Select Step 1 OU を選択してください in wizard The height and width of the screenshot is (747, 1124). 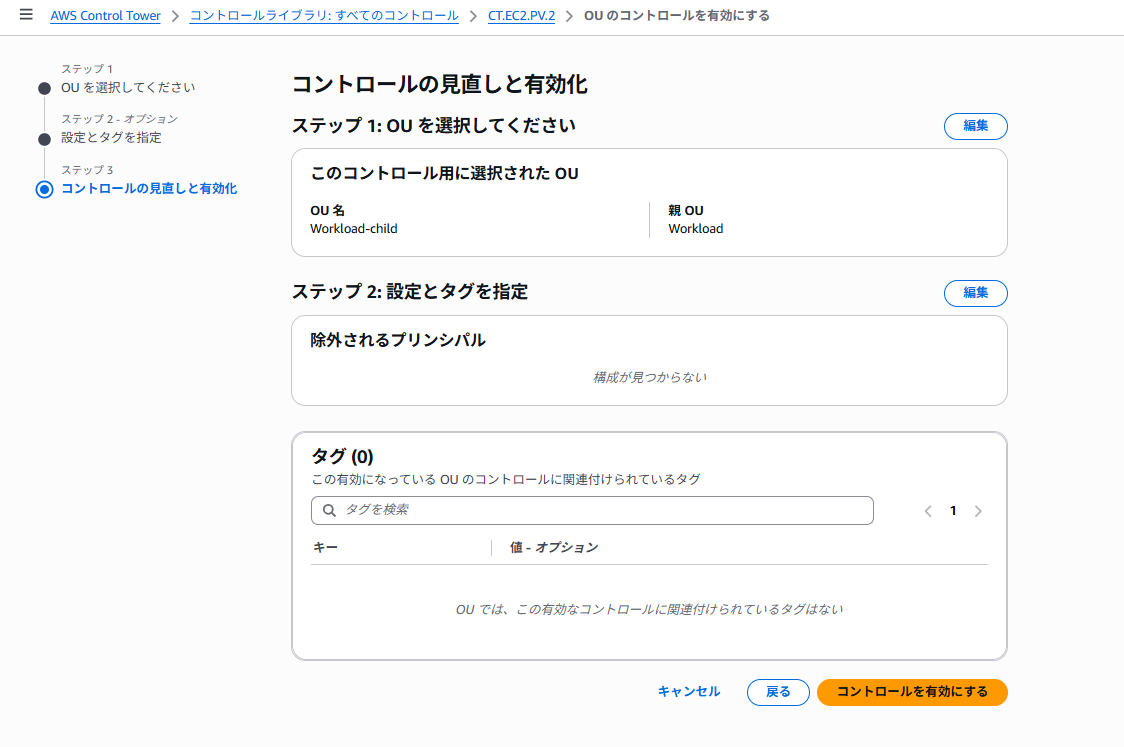[128, 88]
